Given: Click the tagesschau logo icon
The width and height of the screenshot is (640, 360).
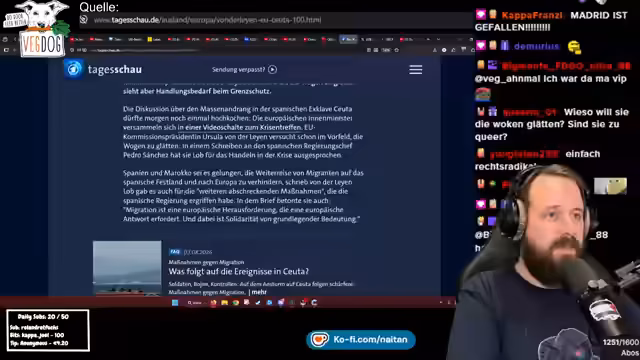Looking at the screenshot, I should tap(74, 69).
